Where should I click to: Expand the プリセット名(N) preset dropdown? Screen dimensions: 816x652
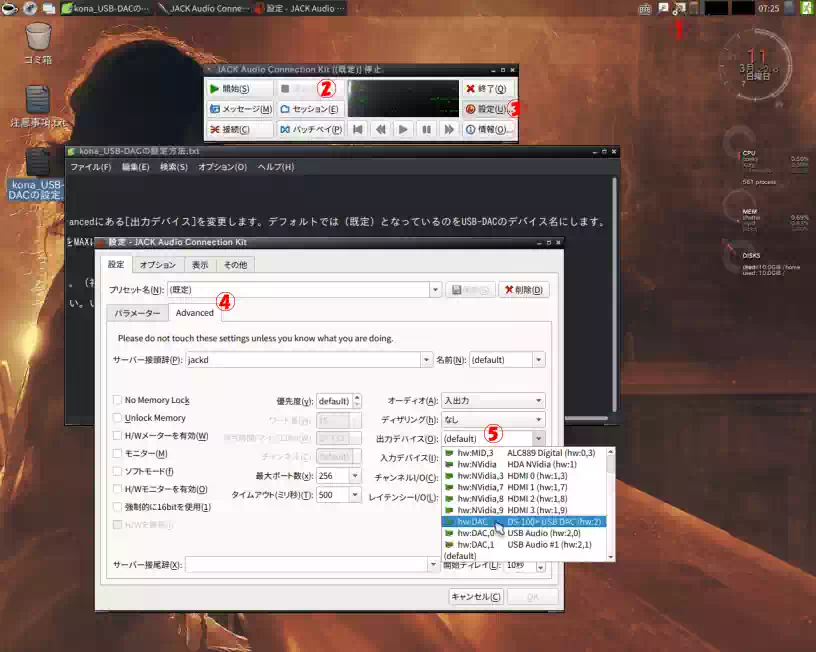[x=435, y=290]
